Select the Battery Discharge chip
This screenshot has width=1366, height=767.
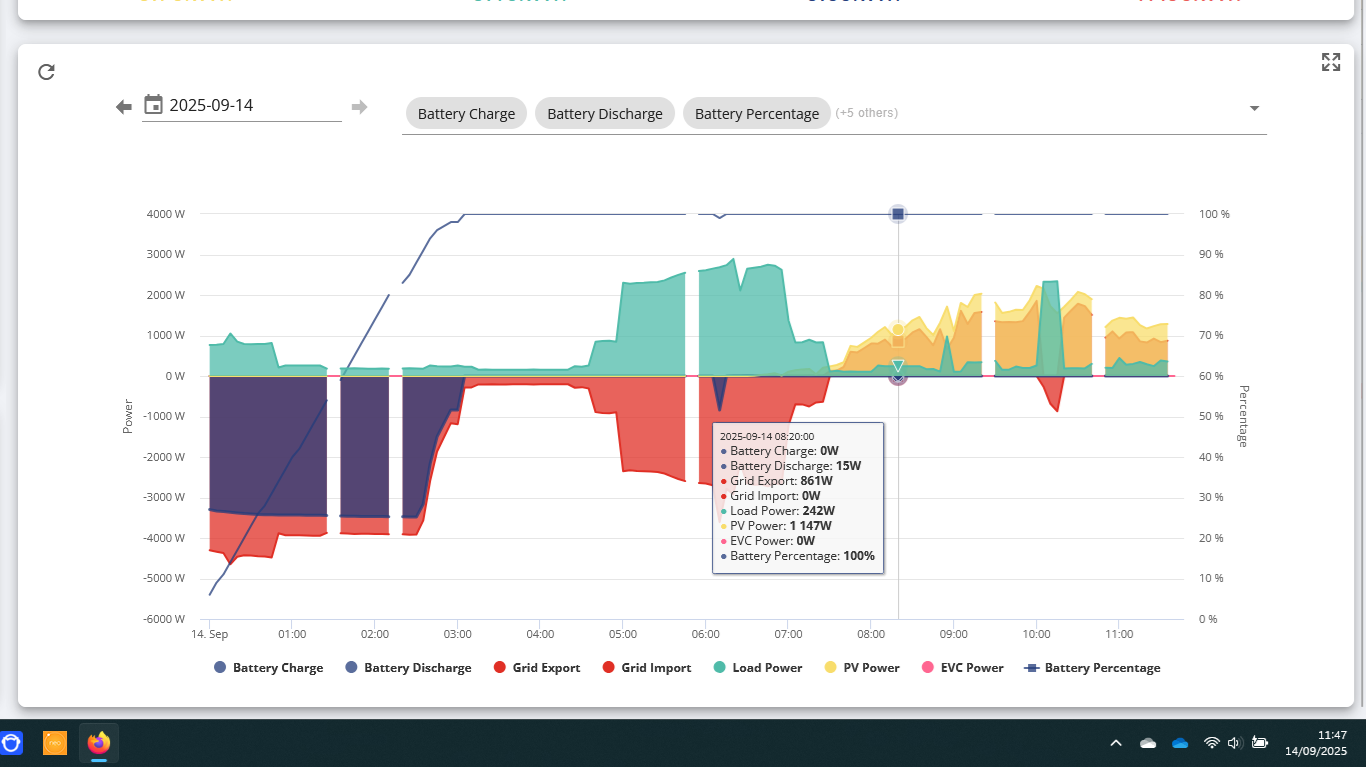pos(605,114)
